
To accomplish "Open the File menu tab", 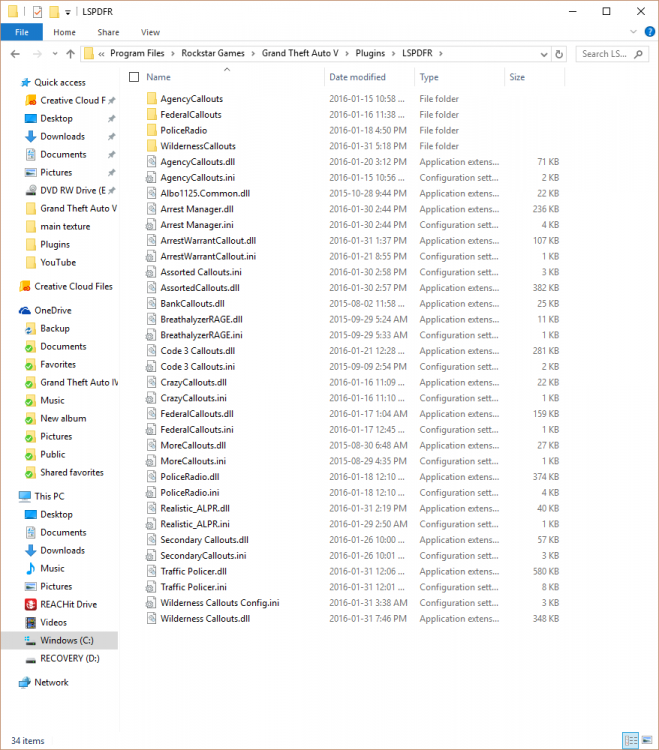I will click(22, 32).
